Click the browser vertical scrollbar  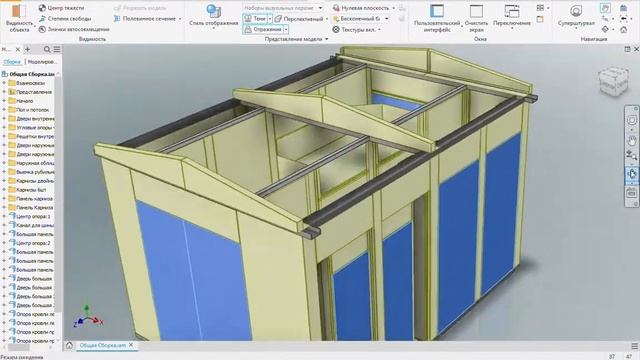coord(58,194)
